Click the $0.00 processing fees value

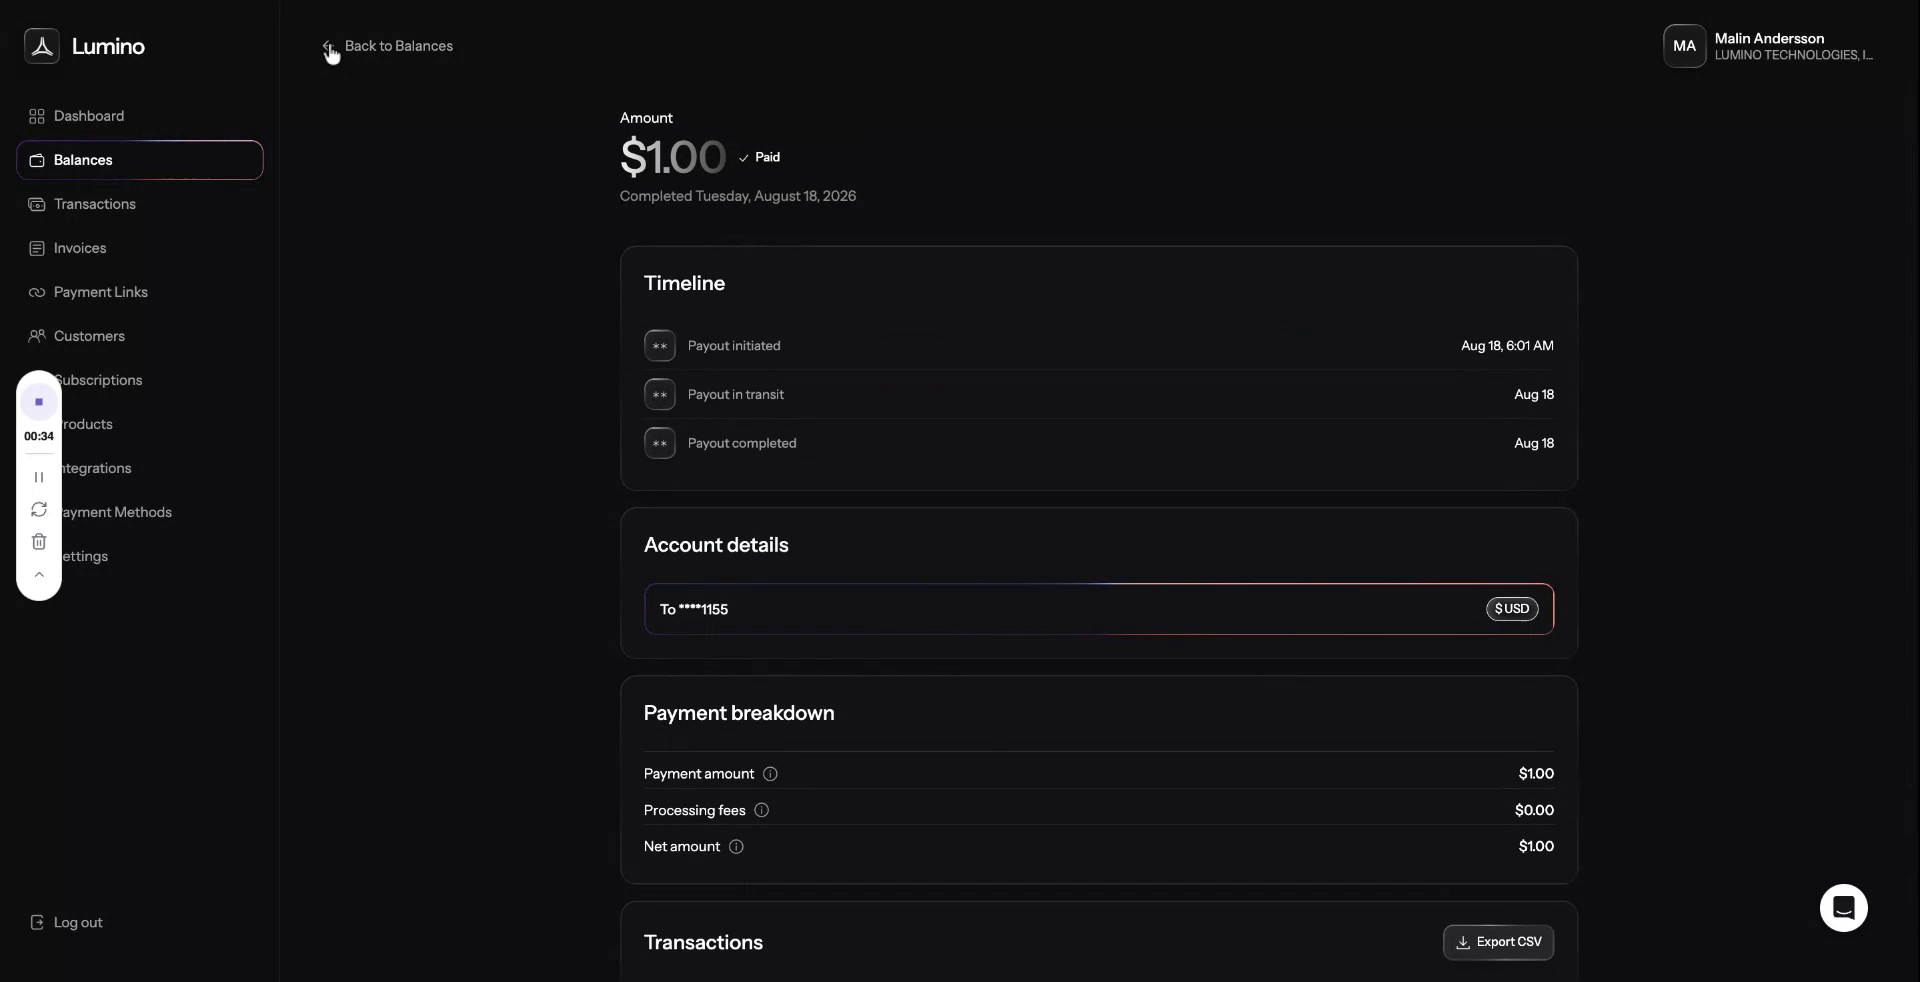(1534, 810)
